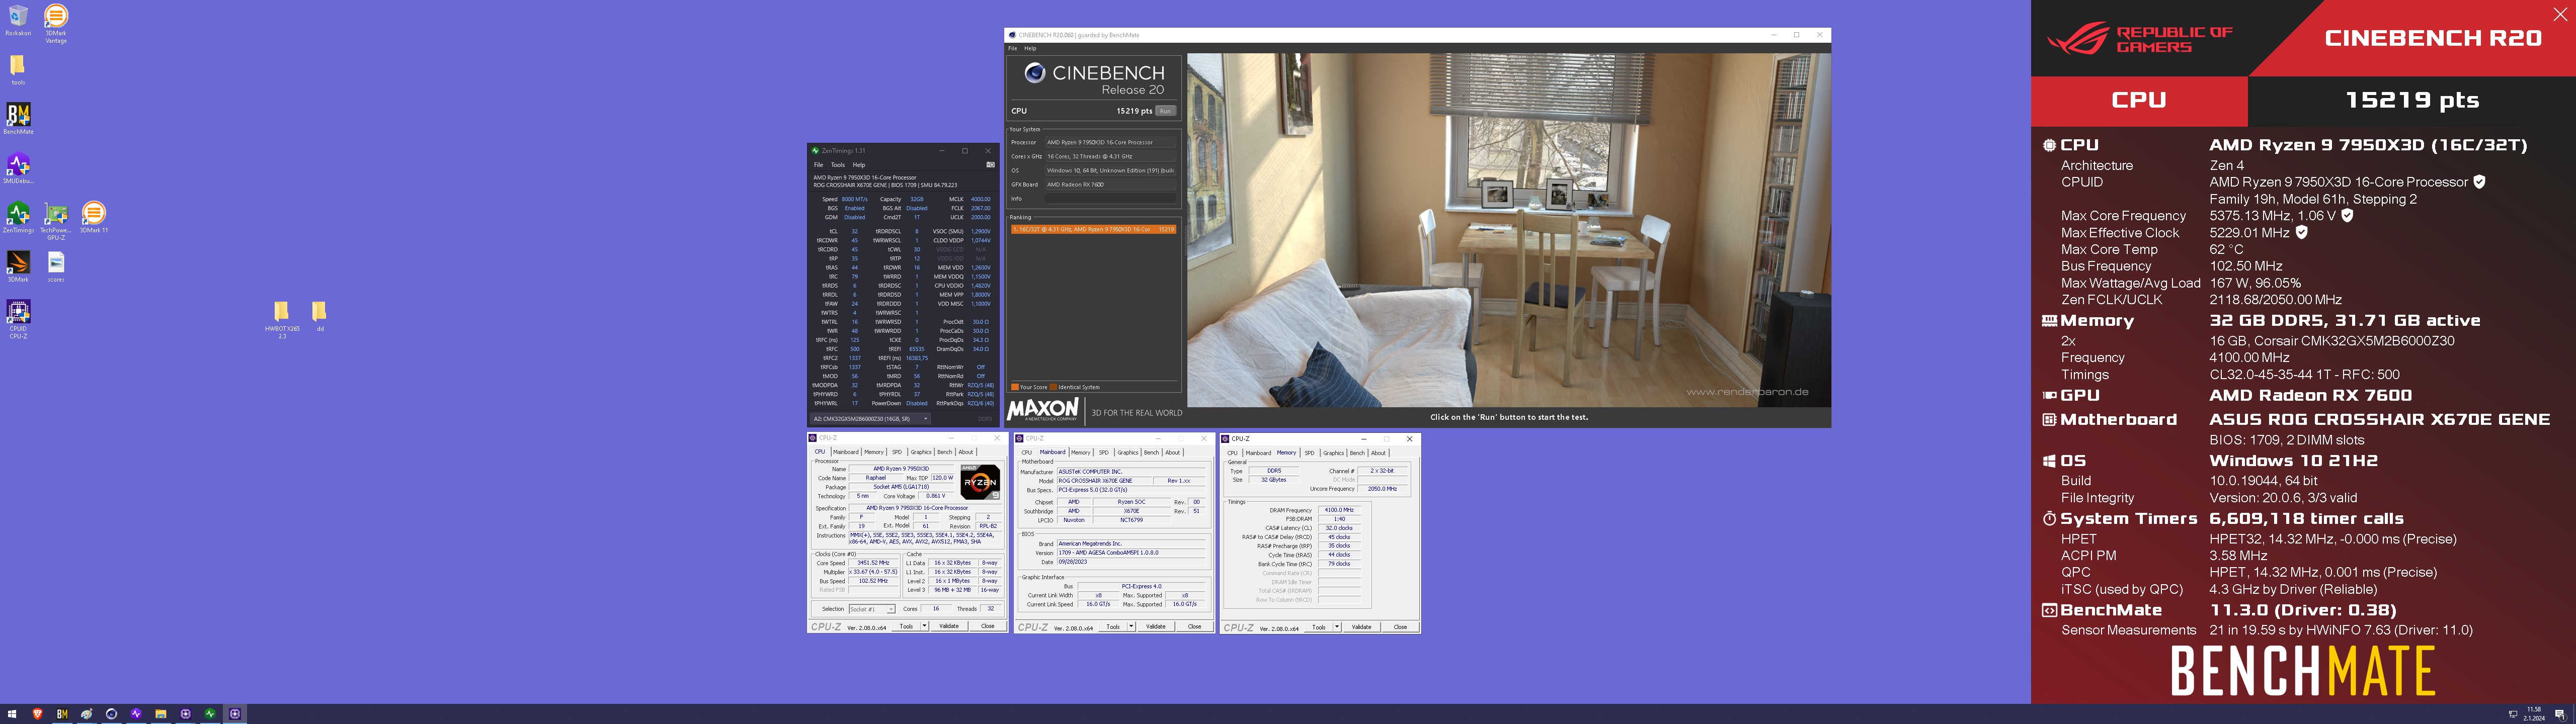This screenshot has width=2576, height=724.
Task: Open SPD tab in third CPU-Z window
Action: [1310, 453]
